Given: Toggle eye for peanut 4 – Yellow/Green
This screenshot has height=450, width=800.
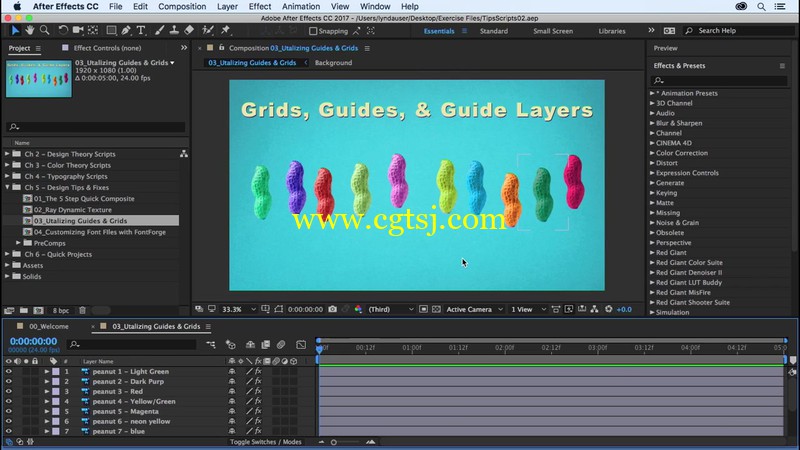Looking at the screenshot, I should (x=9, y=401).
